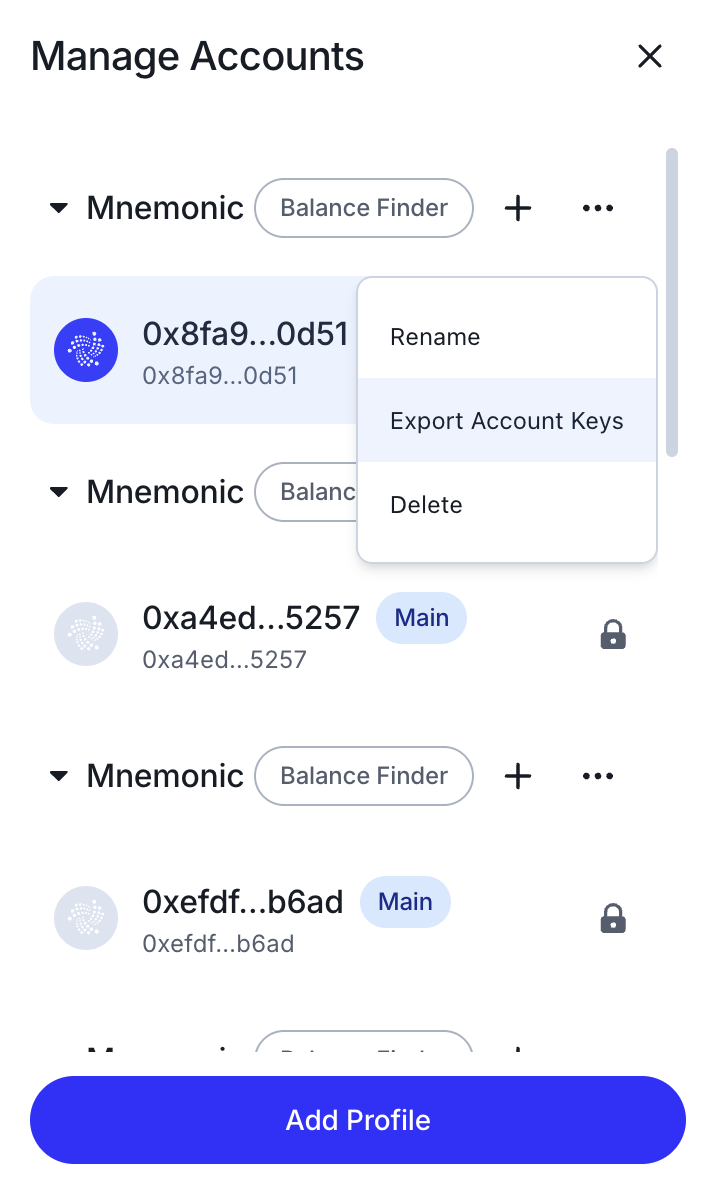Image resolution: width=716 pixels, height=1188 pixels.
Task: Open the add account plus for the third Mnemonic
Action: click(517, 775)
